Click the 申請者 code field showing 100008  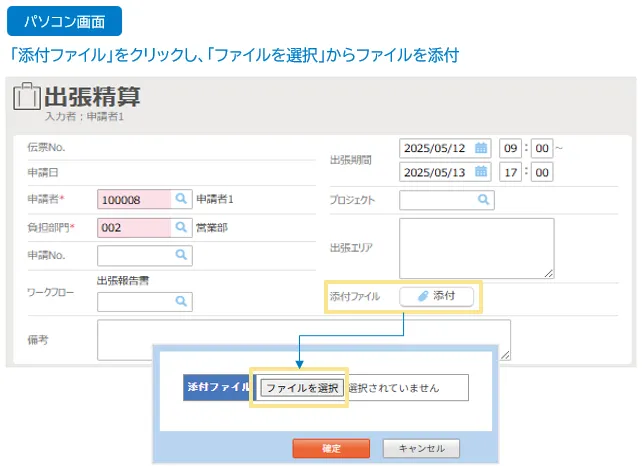pyautogui.click(x=134, y=200)
